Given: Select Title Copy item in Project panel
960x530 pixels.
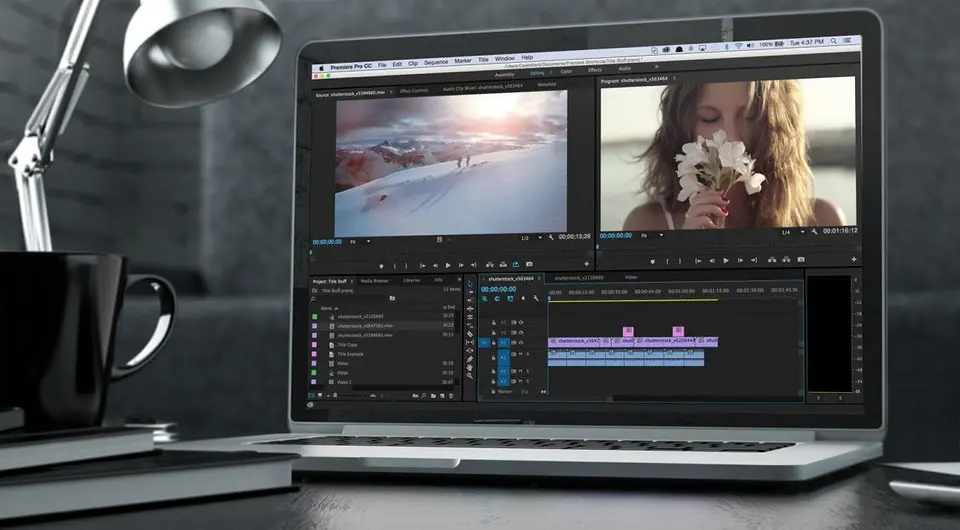Looking at the screenshot, I should [347, 345].
